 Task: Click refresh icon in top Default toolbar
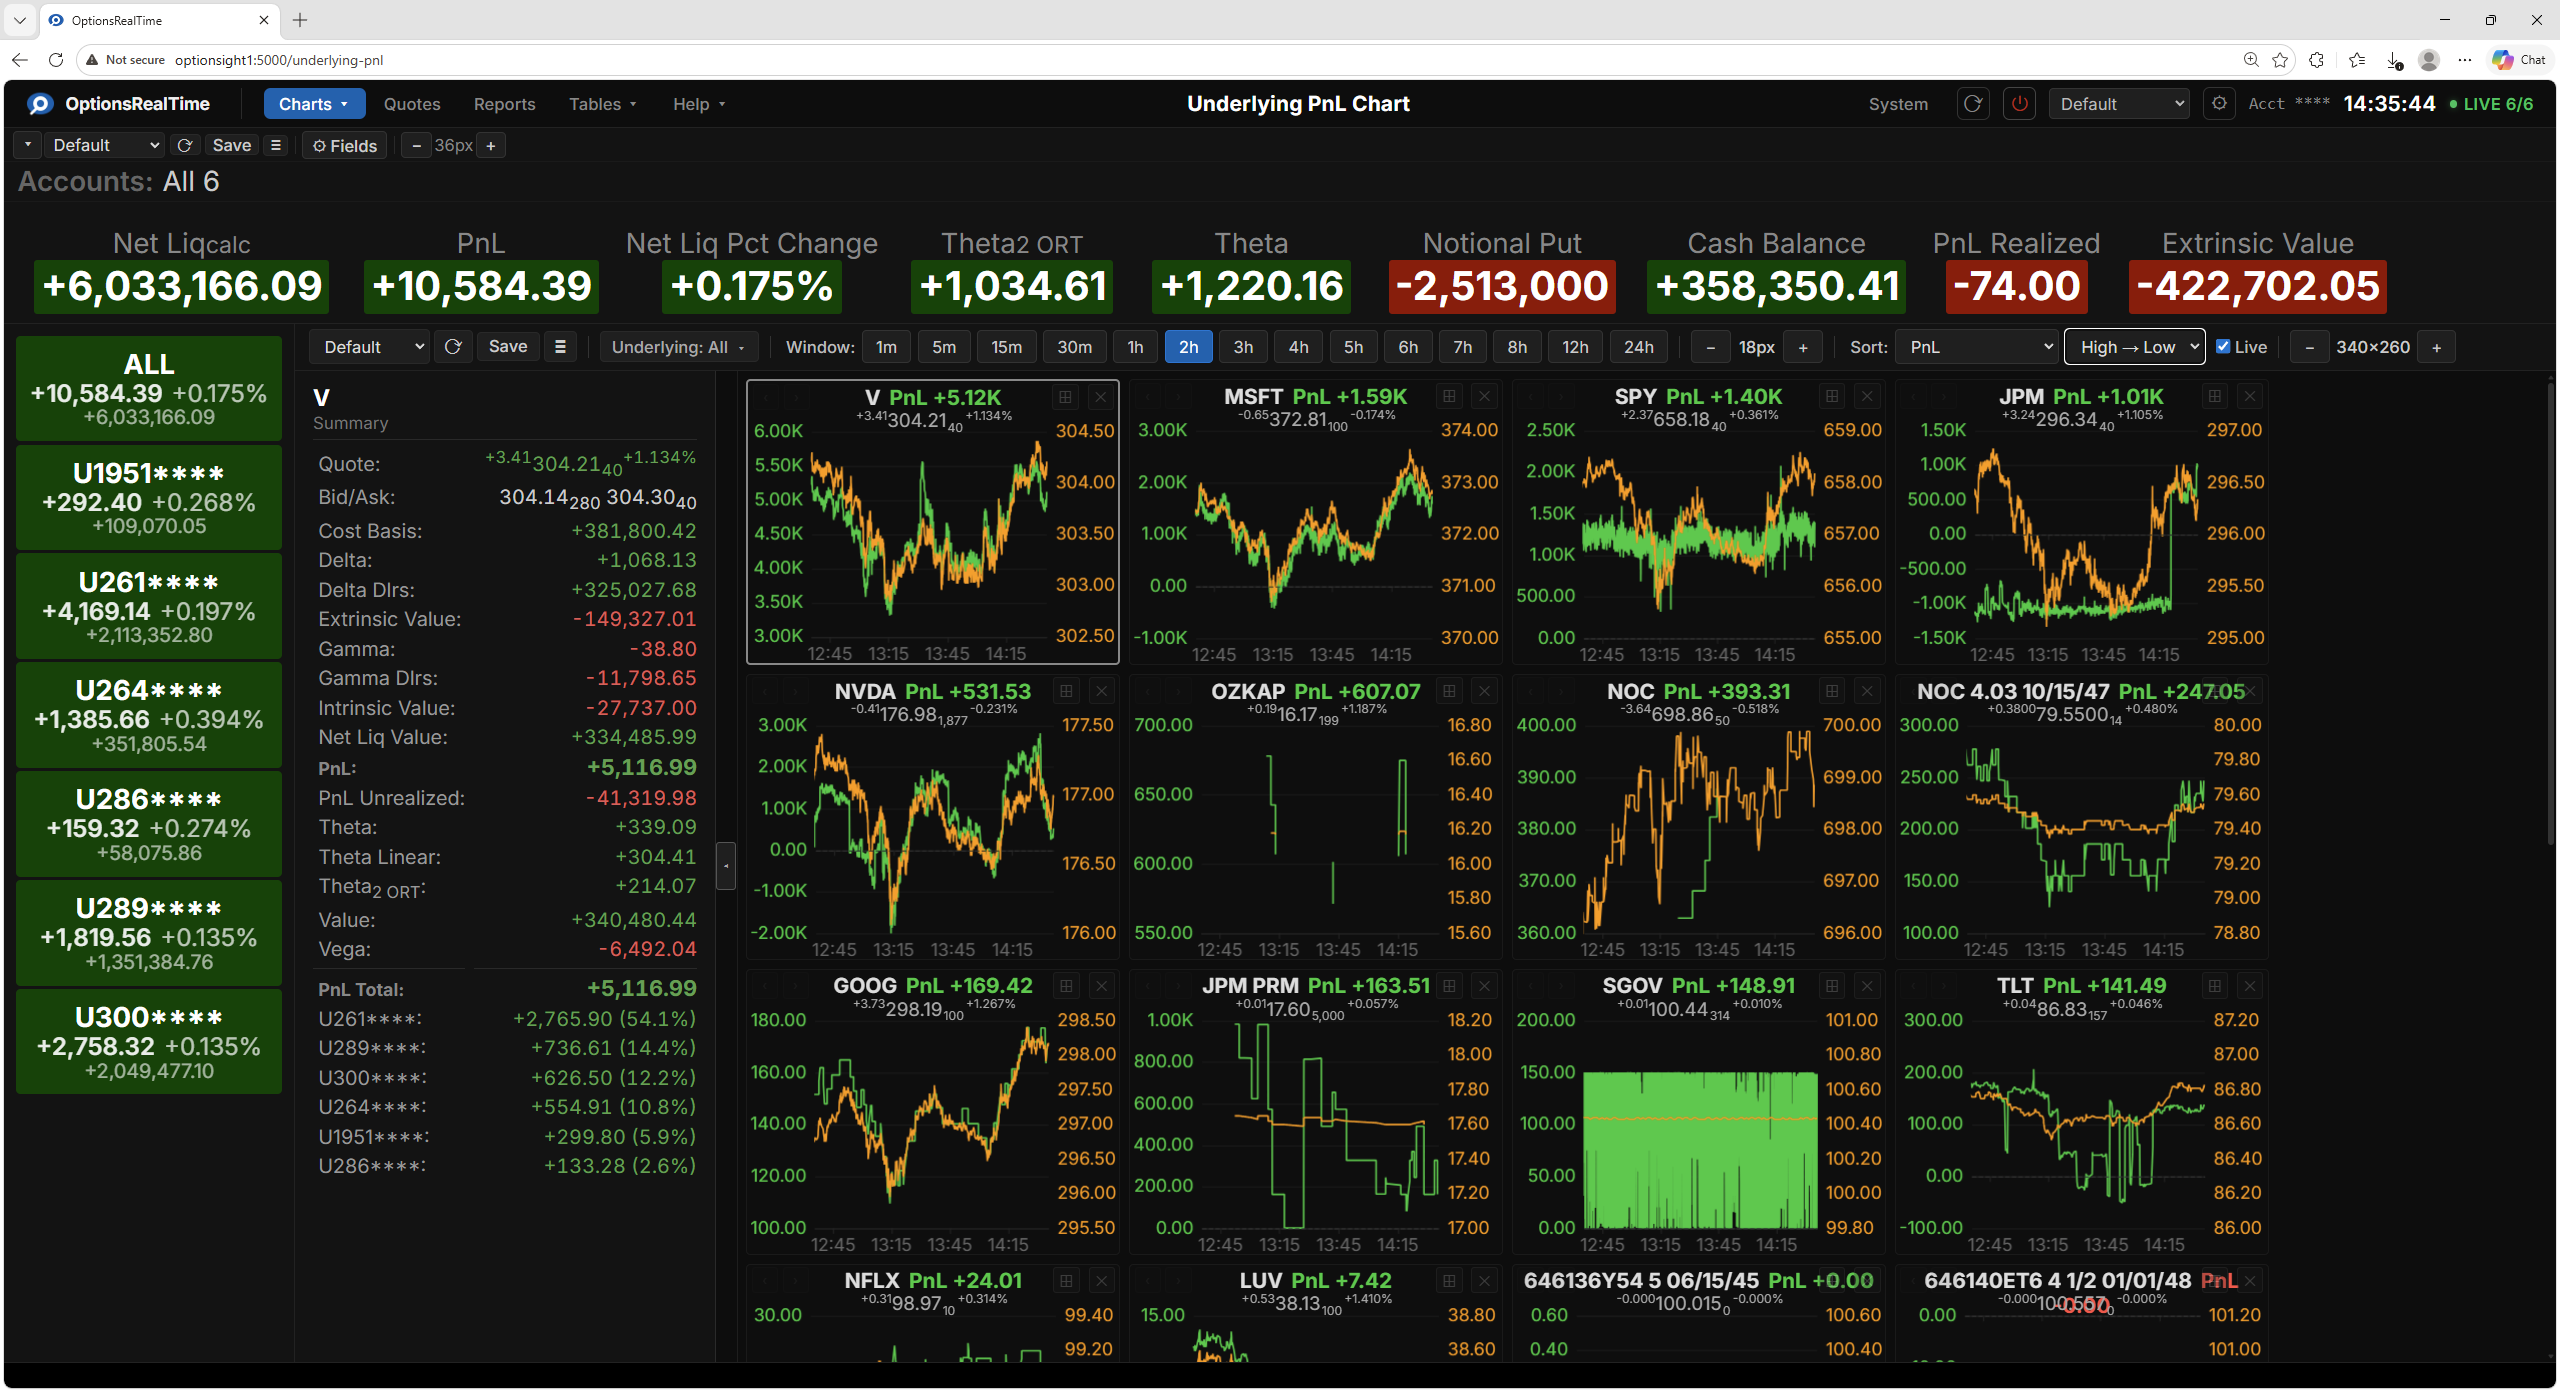pyautogui.click(x=185, y=146)
